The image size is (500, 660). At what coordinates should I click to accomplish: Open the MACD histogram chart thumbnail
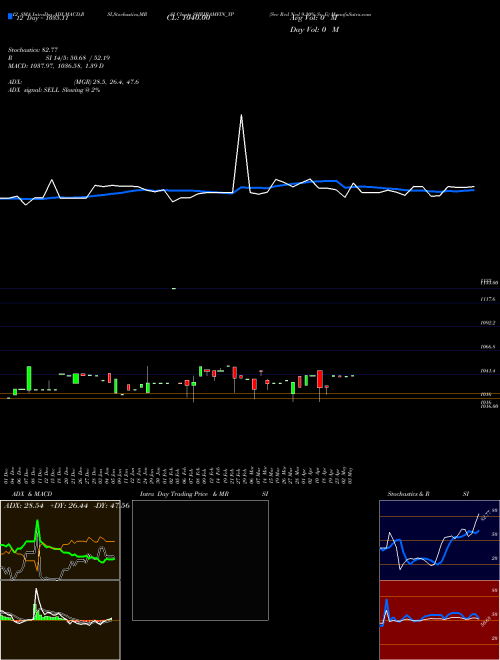point(60,620)
